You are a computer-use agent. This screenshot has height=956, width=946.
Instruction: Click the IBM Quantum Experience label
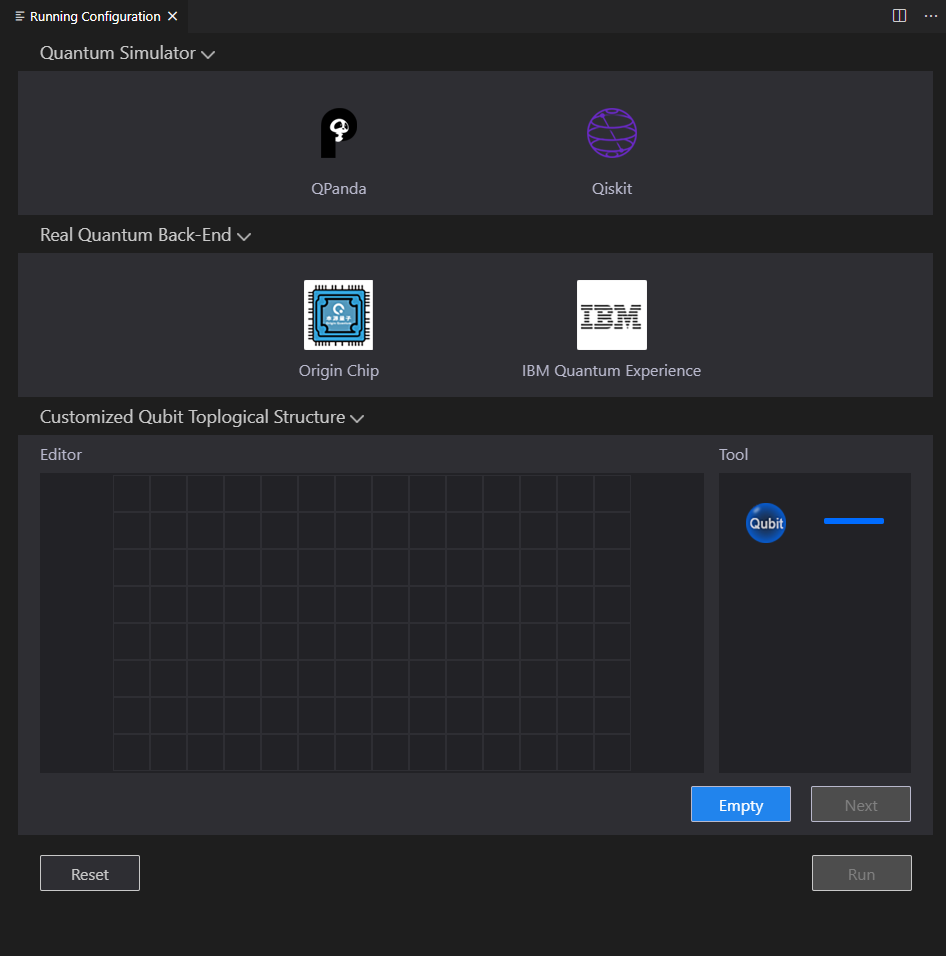pos(611,371)
